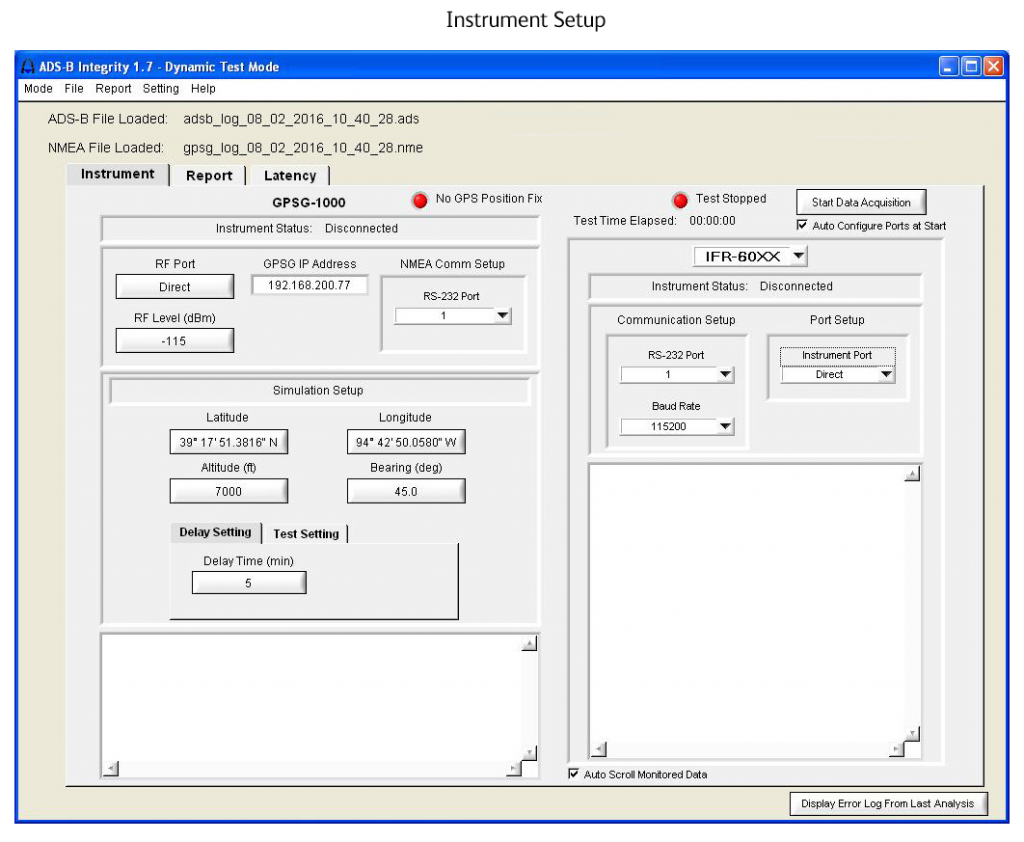
Task: Switch to the Latency tab
Action: point(290,176)
